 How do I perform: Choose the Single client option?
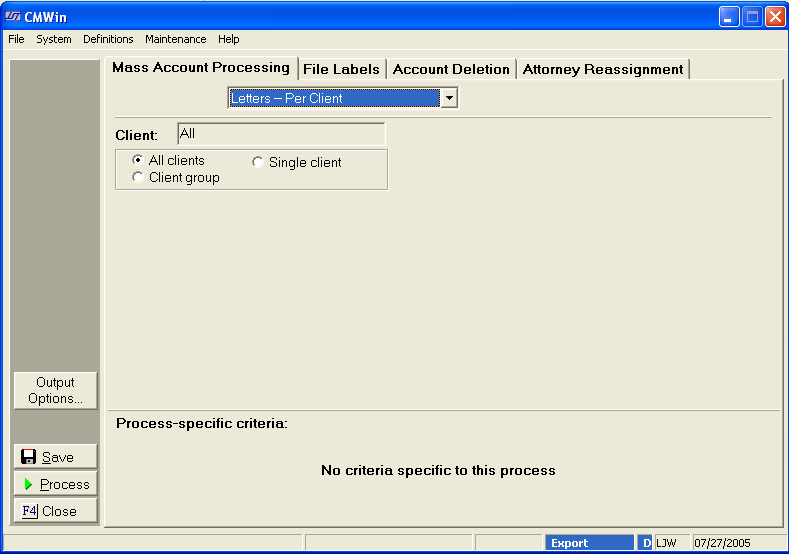[x=258, y=162]
